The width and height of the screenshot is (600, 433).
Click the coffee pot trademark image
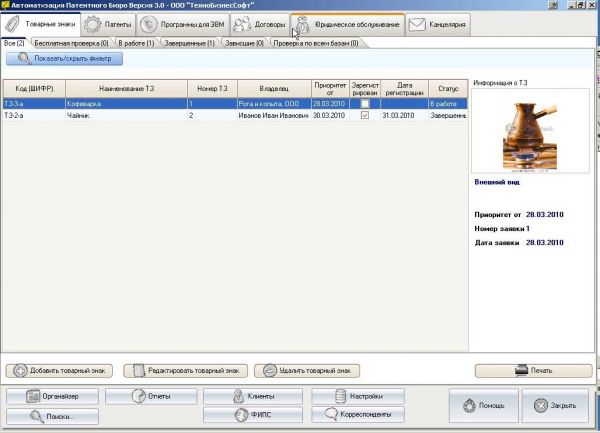tap(530, 131)
